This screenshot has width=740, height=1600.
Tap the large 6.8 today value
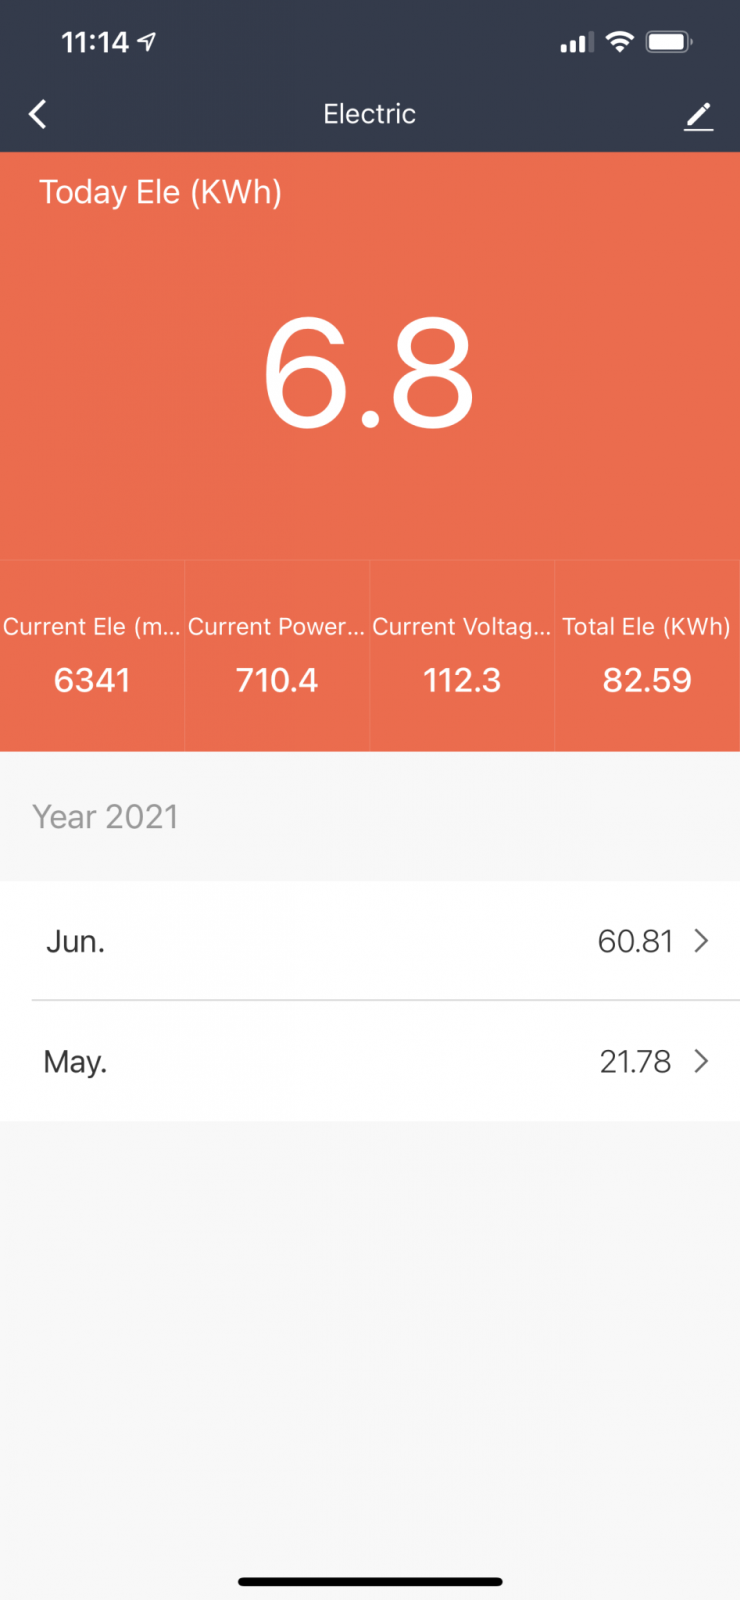368,373
